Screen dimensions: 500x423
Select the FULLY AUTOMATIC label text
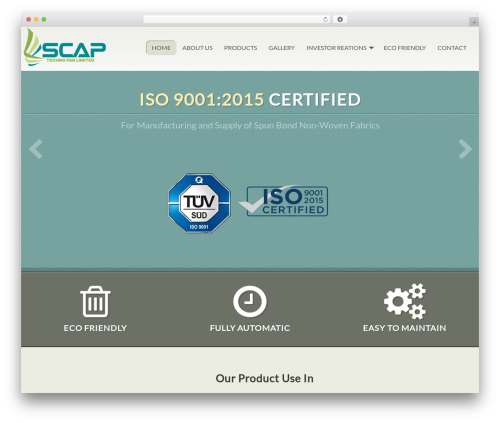(250, 328)
